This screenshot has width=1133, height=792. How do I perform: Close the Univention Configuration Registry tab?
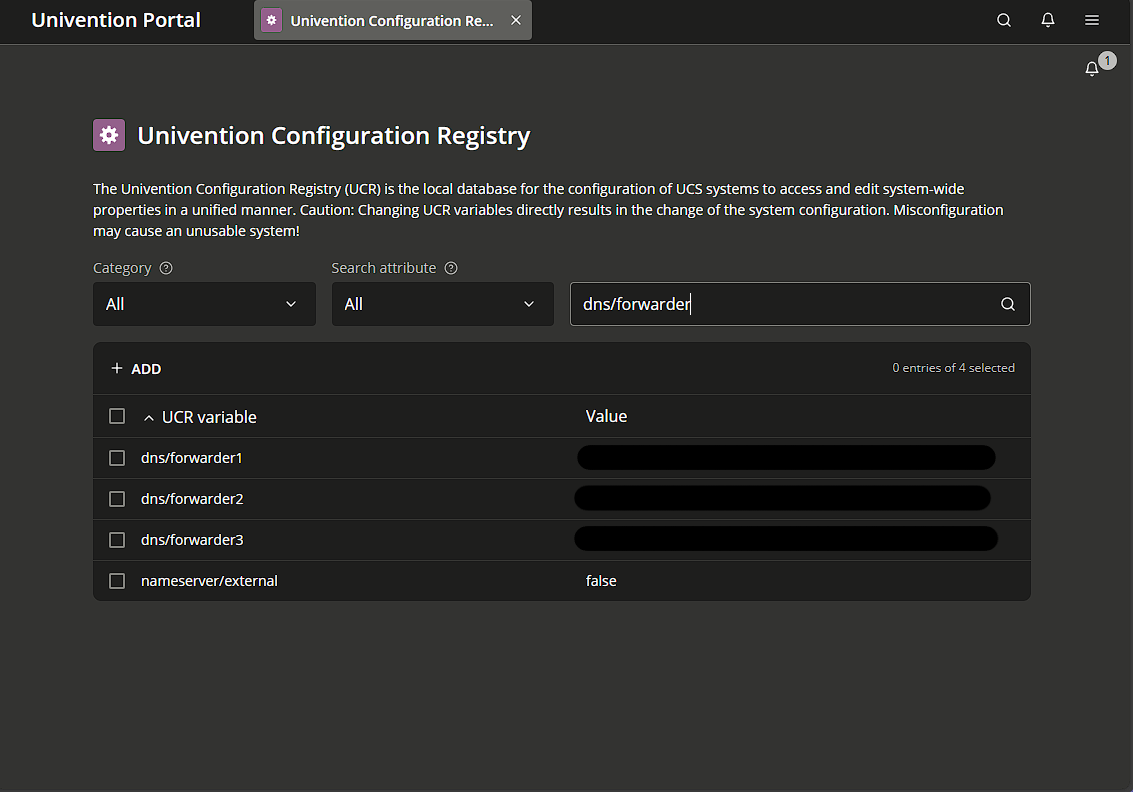516,20
